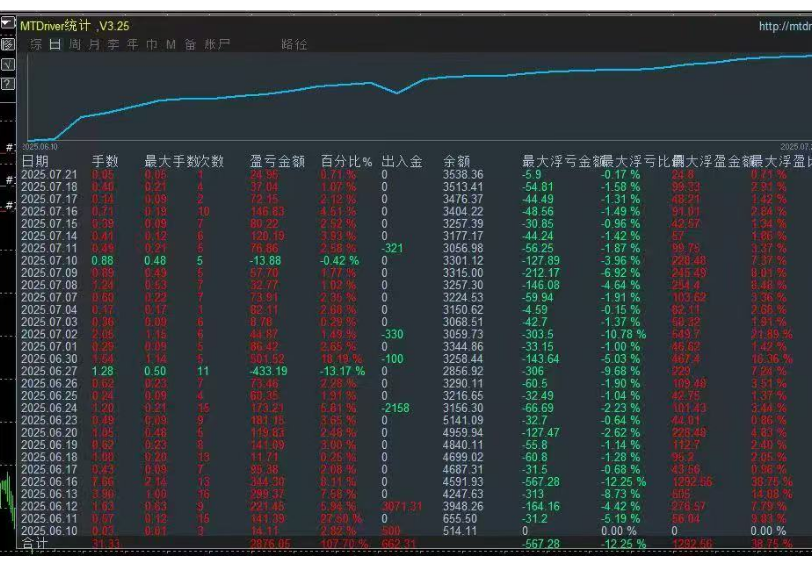Viewport: 812px width, 572px height.
Task: Open the 月 monthly tab
Action: (94, 45)
